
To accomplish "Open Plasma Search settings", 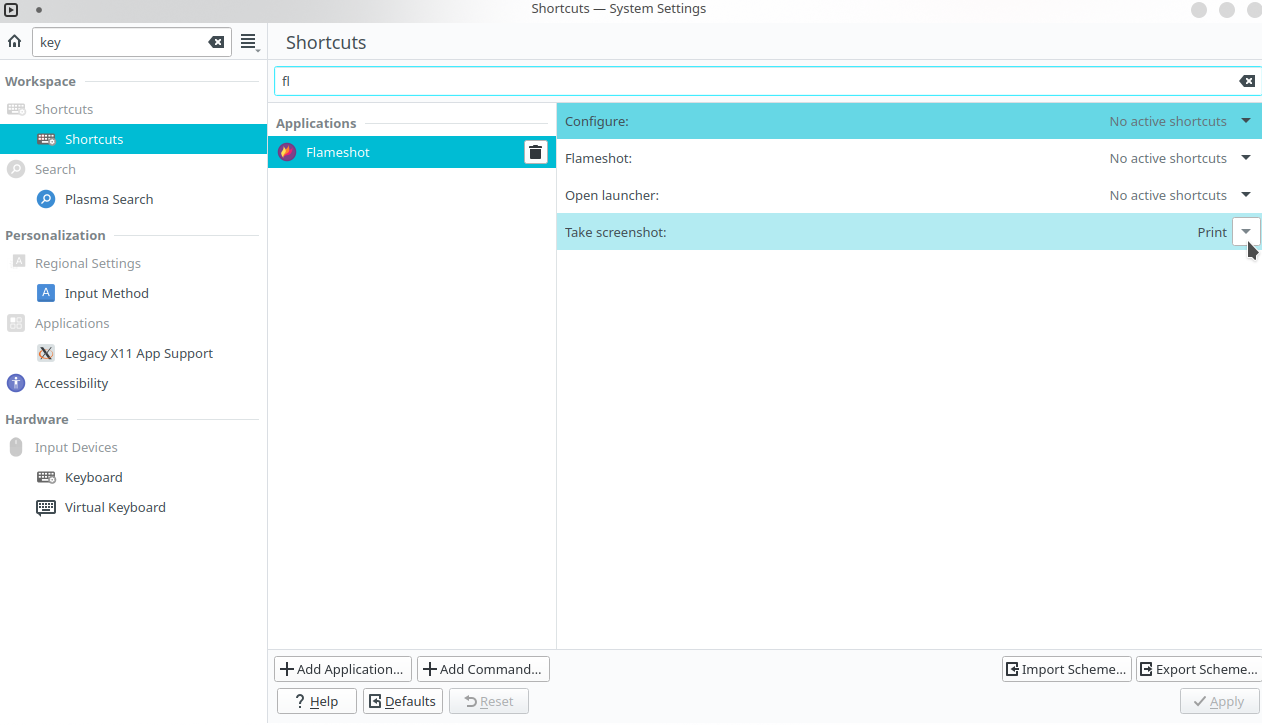I will point(108,199).
